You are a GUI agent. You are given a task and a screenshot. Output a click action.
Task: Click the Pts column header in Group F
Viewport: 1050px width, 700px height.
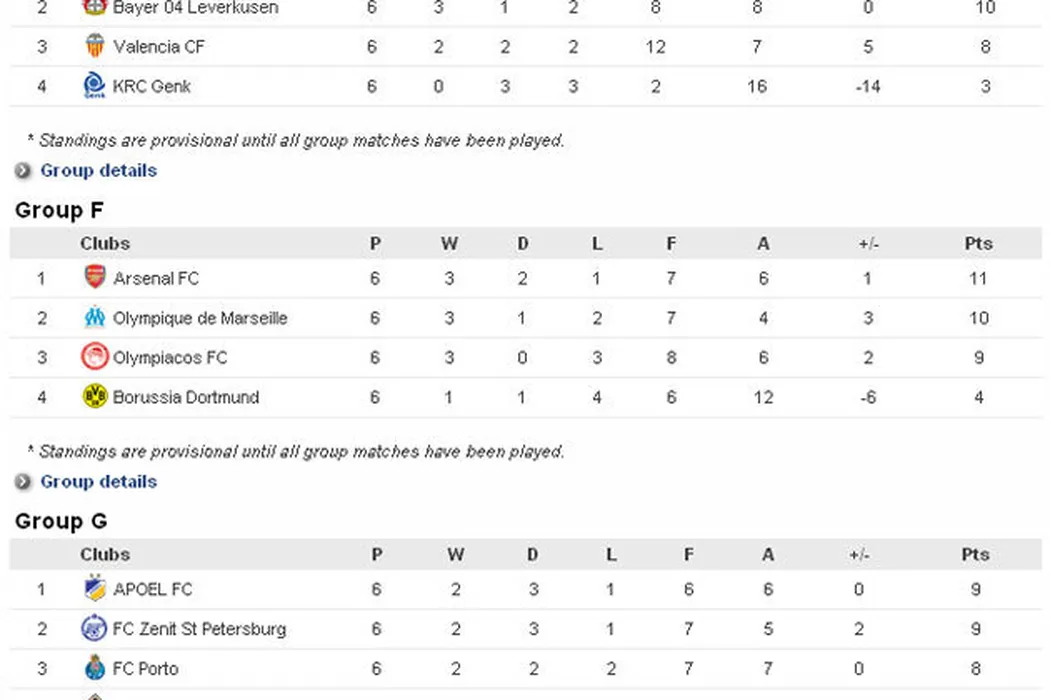pyautogui.click(x=978, y=243)
